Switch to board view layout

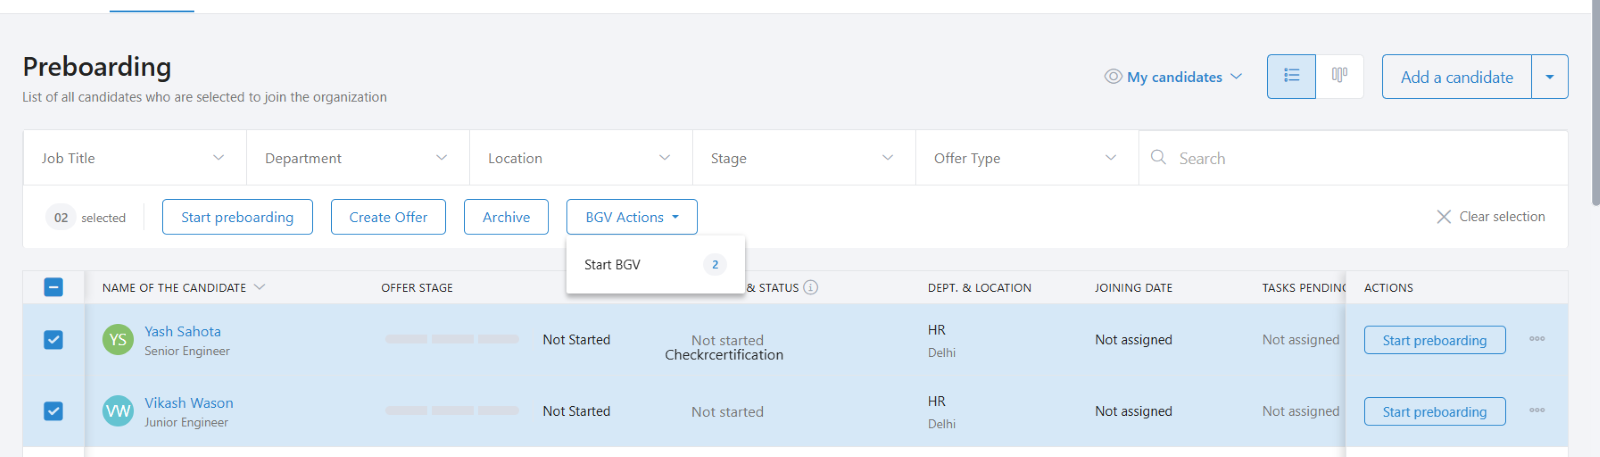click(1339, 76)
